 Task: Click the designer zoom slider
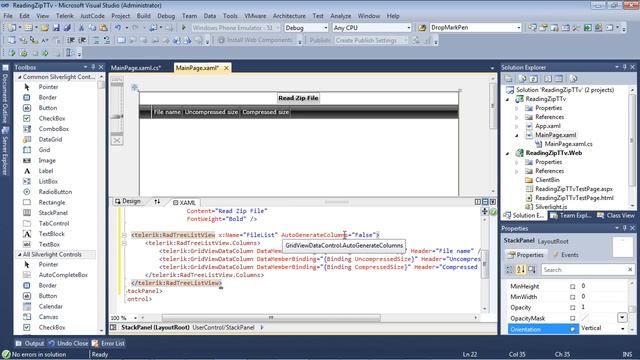pyautogui.click(x=117, y=117)
